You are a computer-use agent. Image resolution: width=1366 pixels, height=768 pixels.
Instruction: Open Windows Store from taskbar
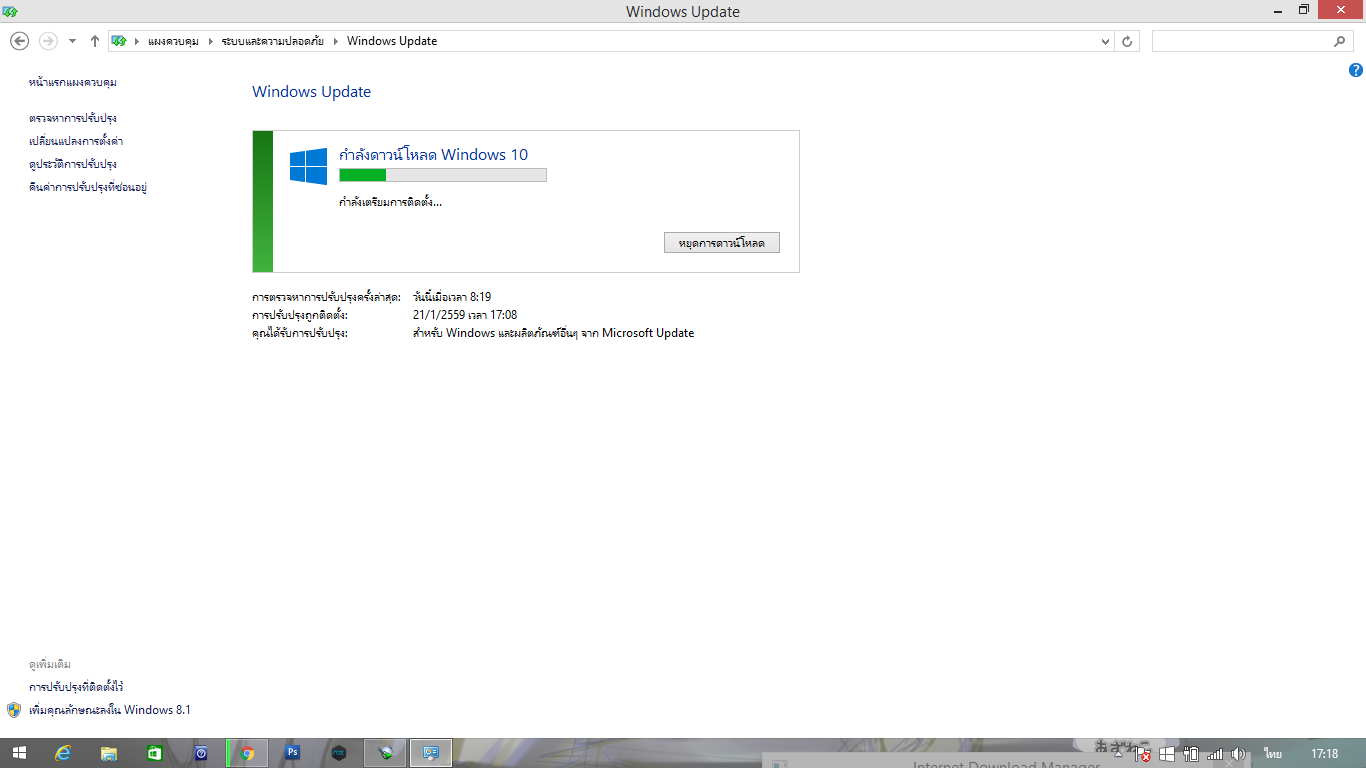[155, 753]
